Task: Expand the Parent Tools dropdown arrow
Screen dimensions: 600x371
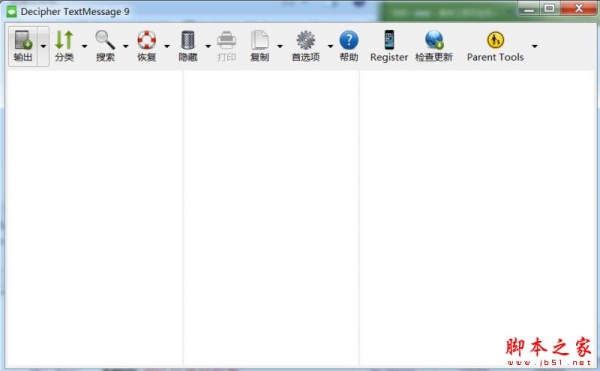Action: (535, 46)
